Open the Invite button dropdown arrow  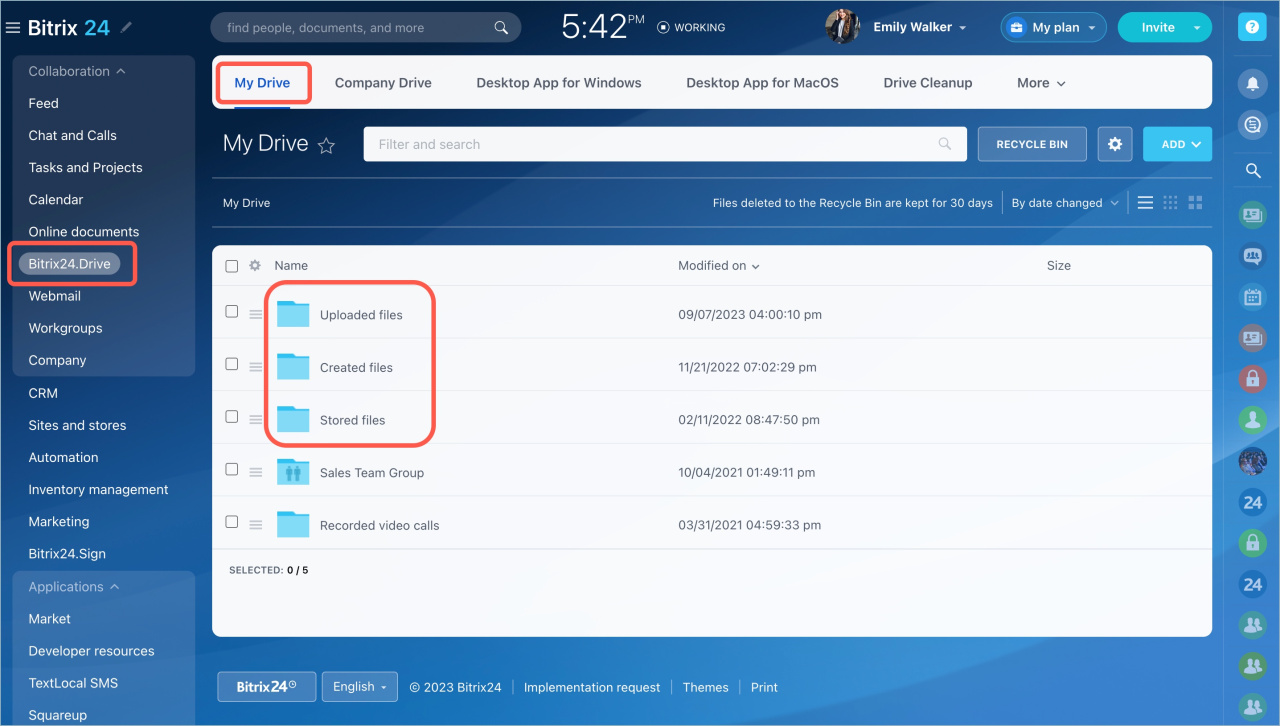1197,28
